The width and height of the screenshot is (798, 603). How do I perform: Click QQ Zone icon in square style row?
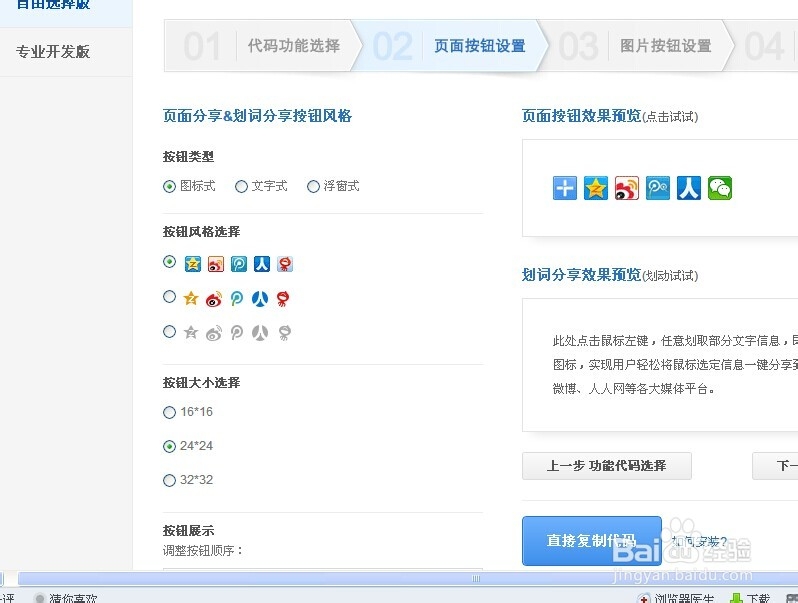193,264
